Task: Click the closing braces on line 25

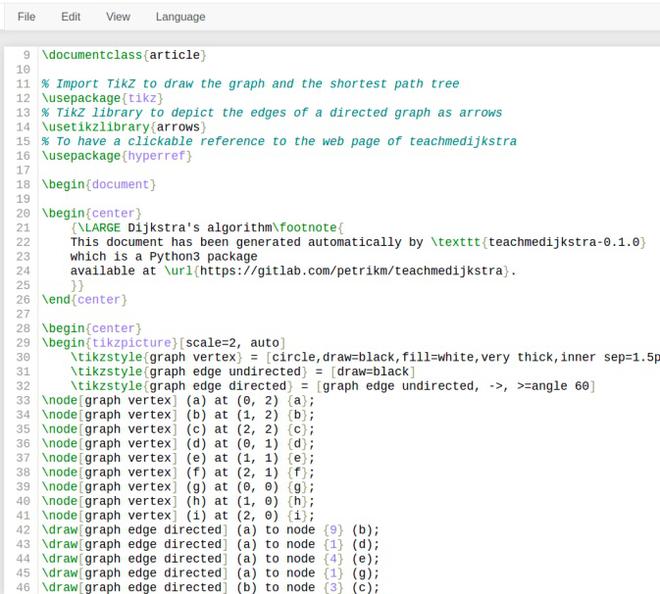Action: tap(77, 285)
